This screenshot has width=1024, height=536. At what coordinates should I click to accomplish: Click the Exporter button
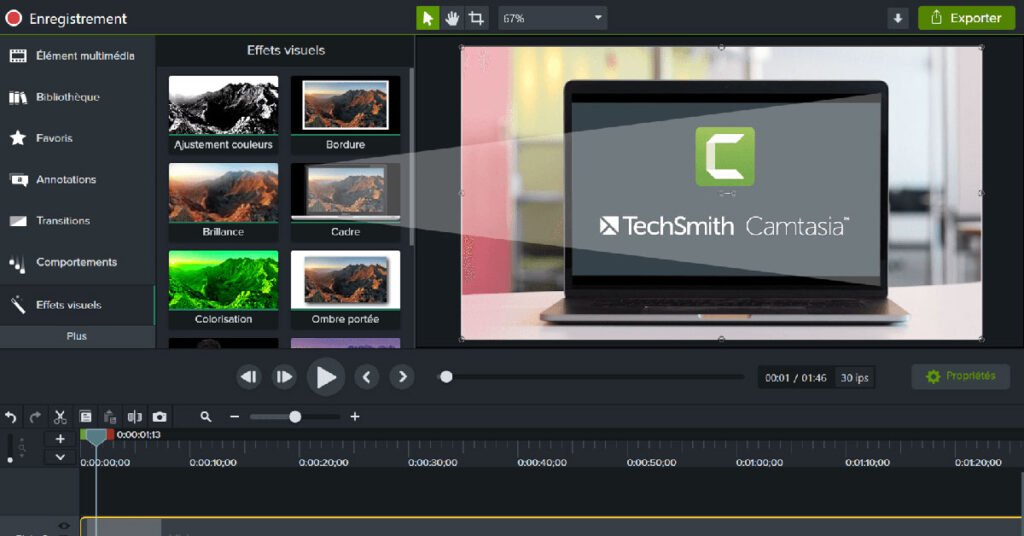pos(967,18)
